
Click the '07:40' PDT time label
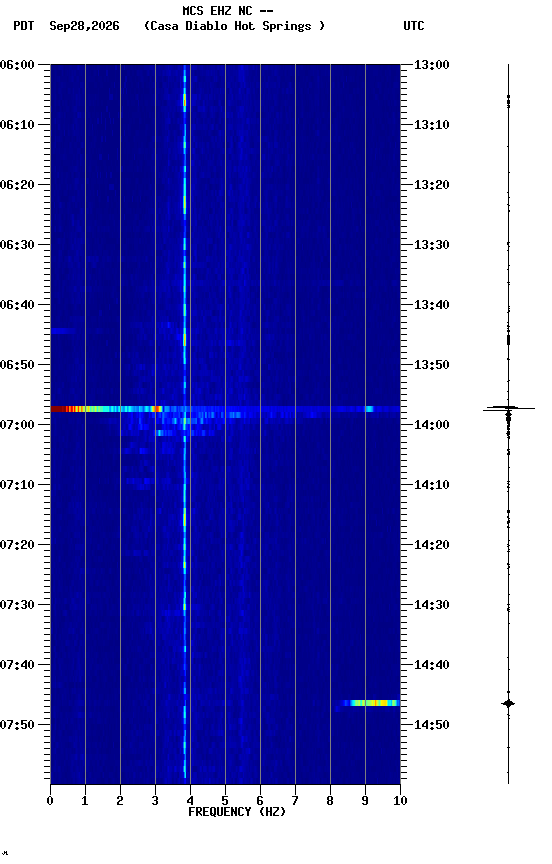(x=17, y=665)
